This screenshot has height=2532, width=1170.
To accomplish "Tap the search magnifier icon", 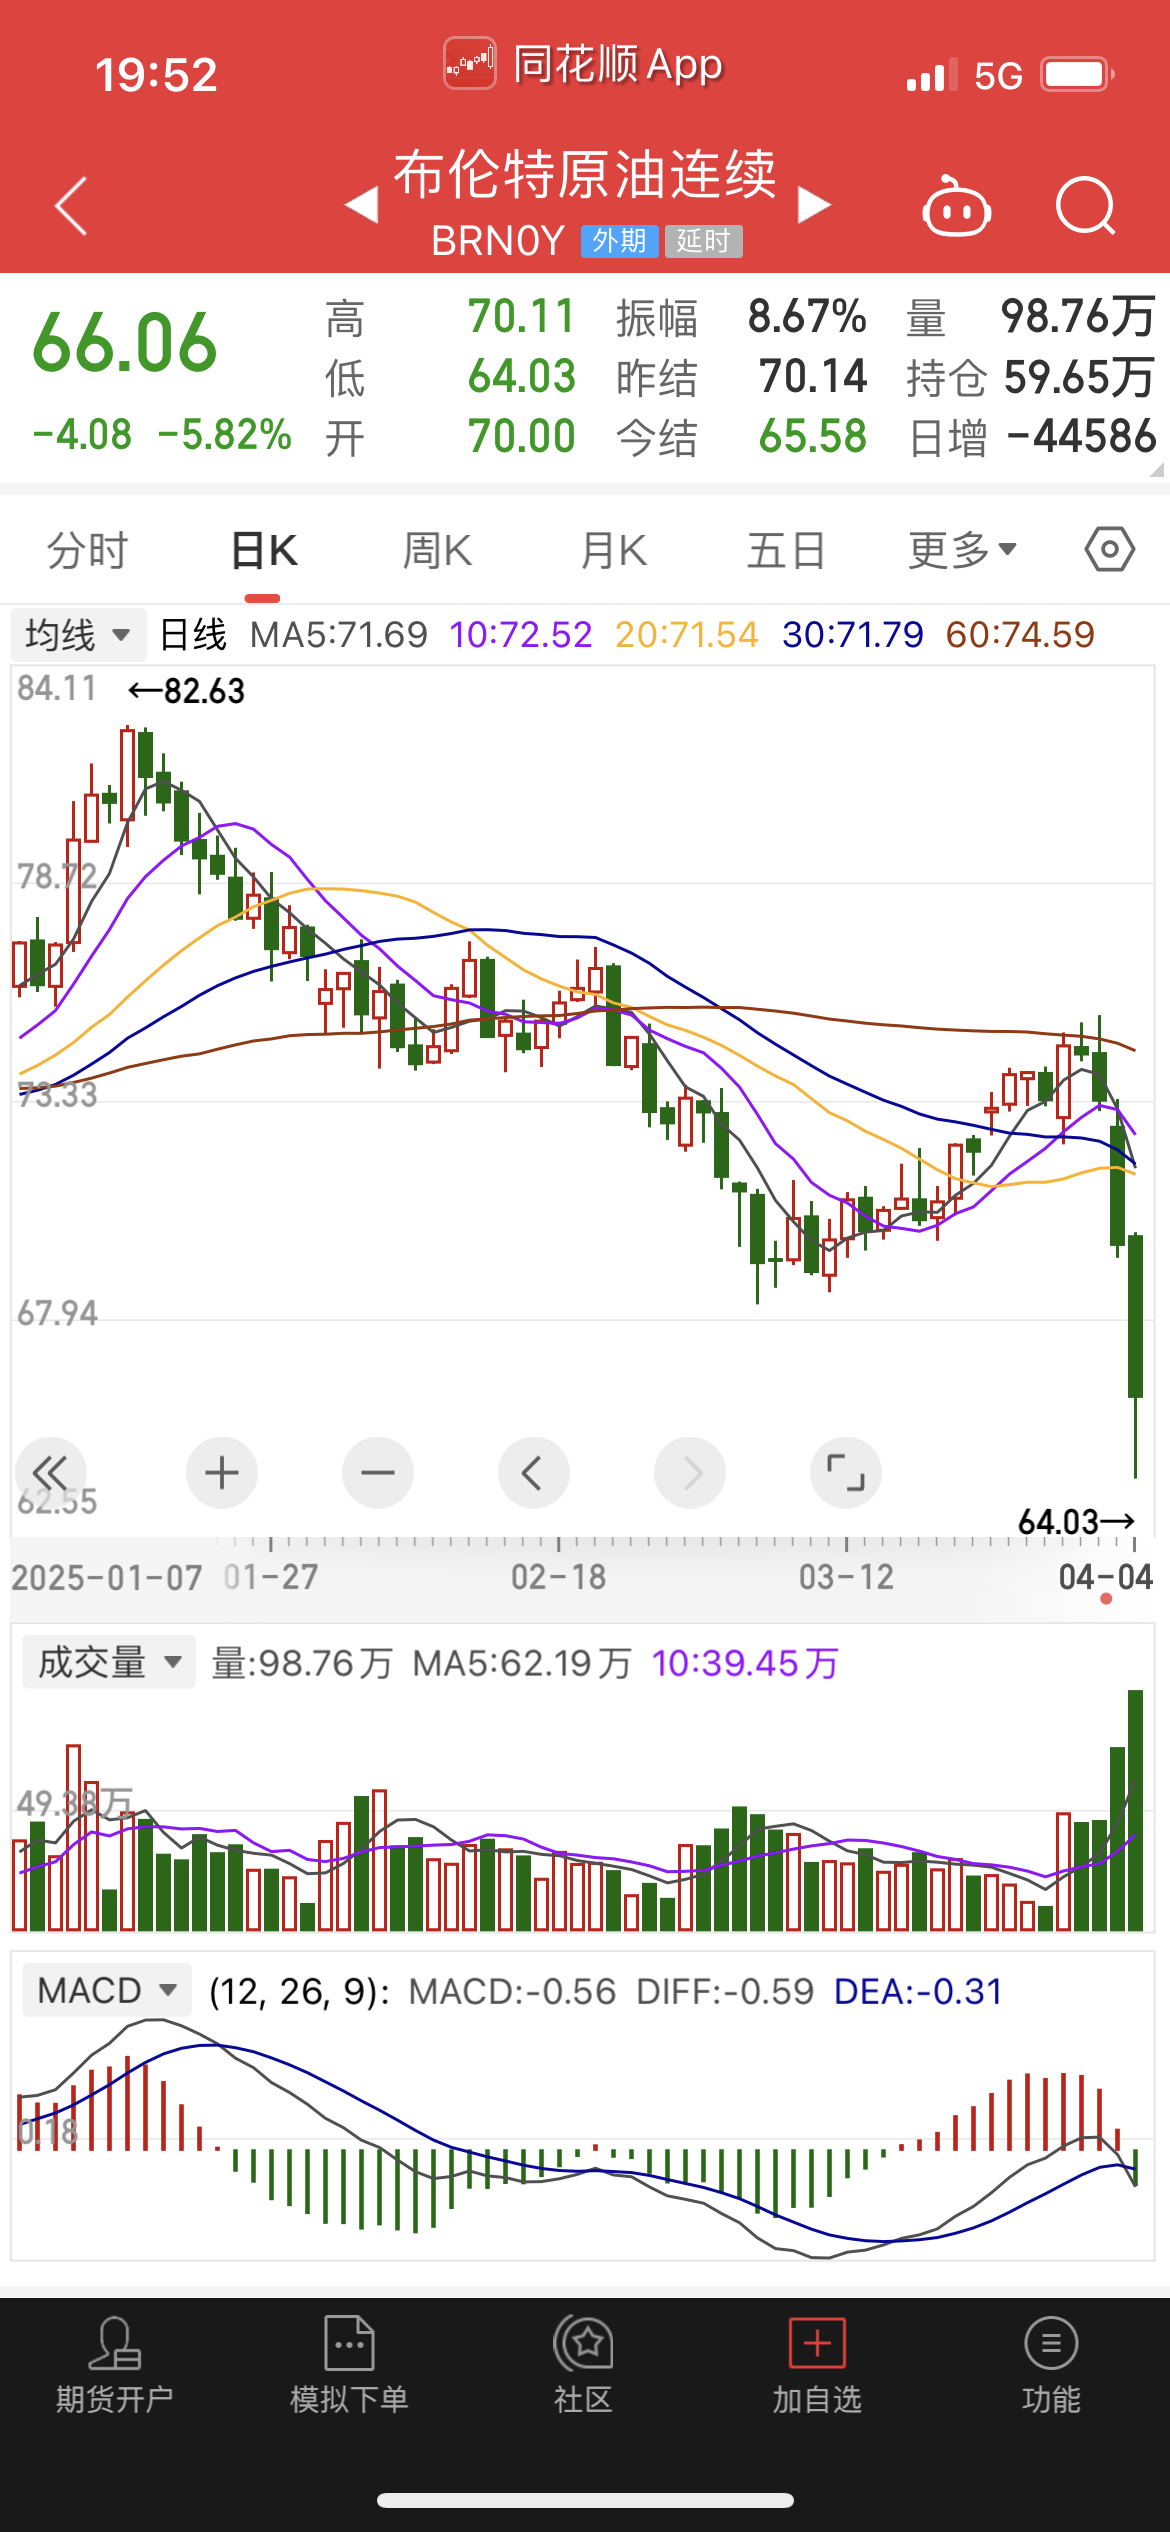I will pos(1085,207).
